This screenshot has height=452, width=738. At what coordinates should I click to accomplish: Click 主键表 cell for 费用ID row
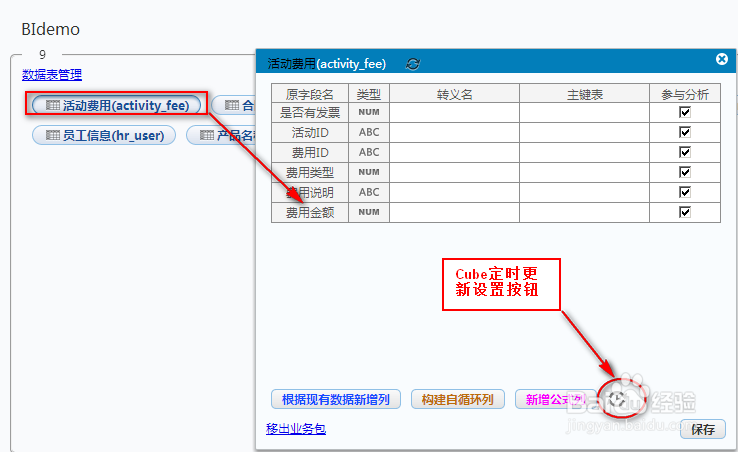pyautogui.click(x=584, y=153)
